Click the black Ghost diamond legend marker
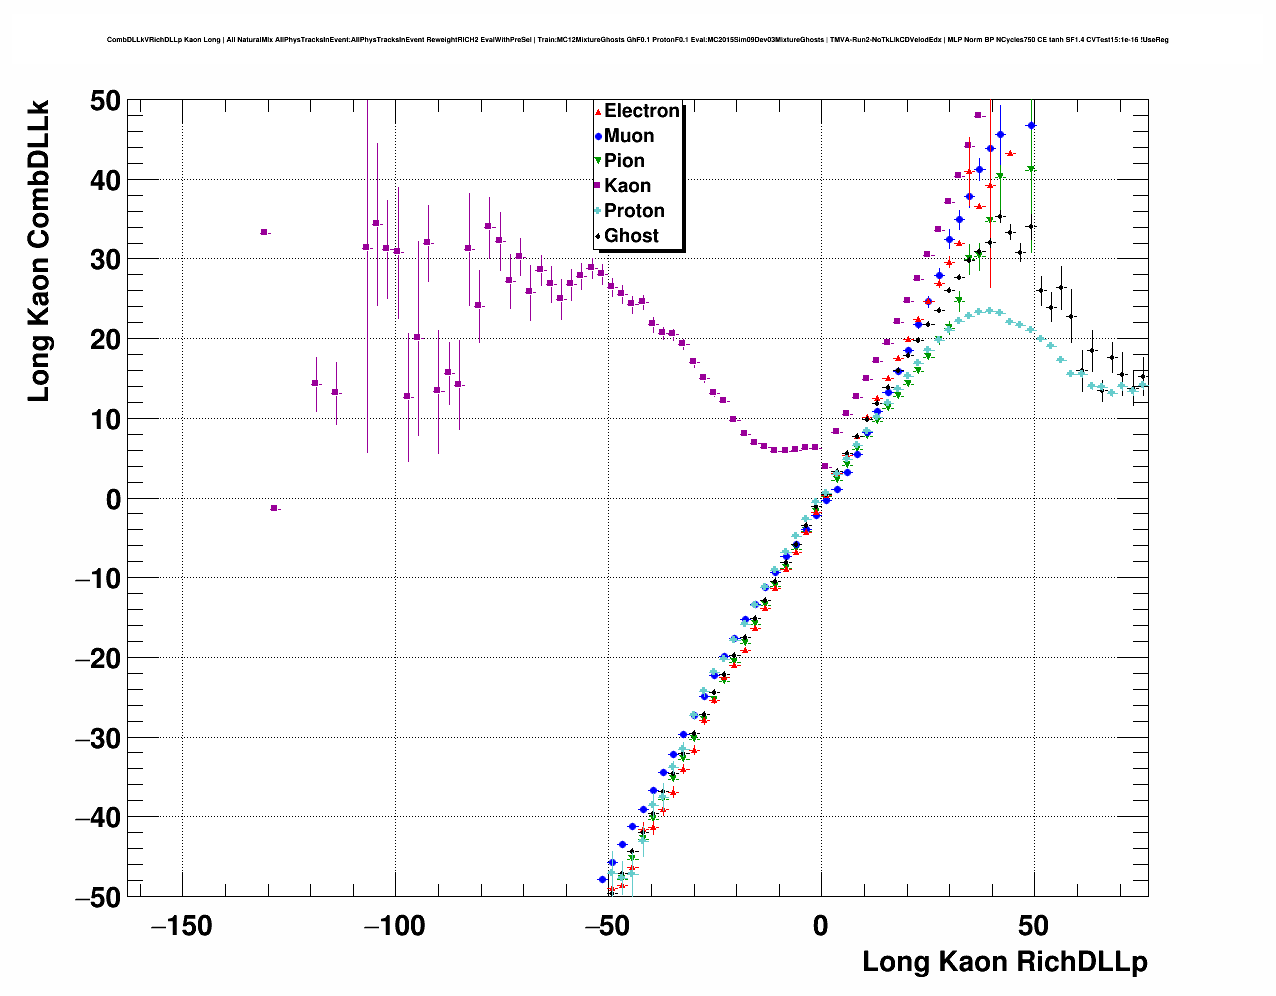This screenshot has height=996, width=1276. coord(598,236)
